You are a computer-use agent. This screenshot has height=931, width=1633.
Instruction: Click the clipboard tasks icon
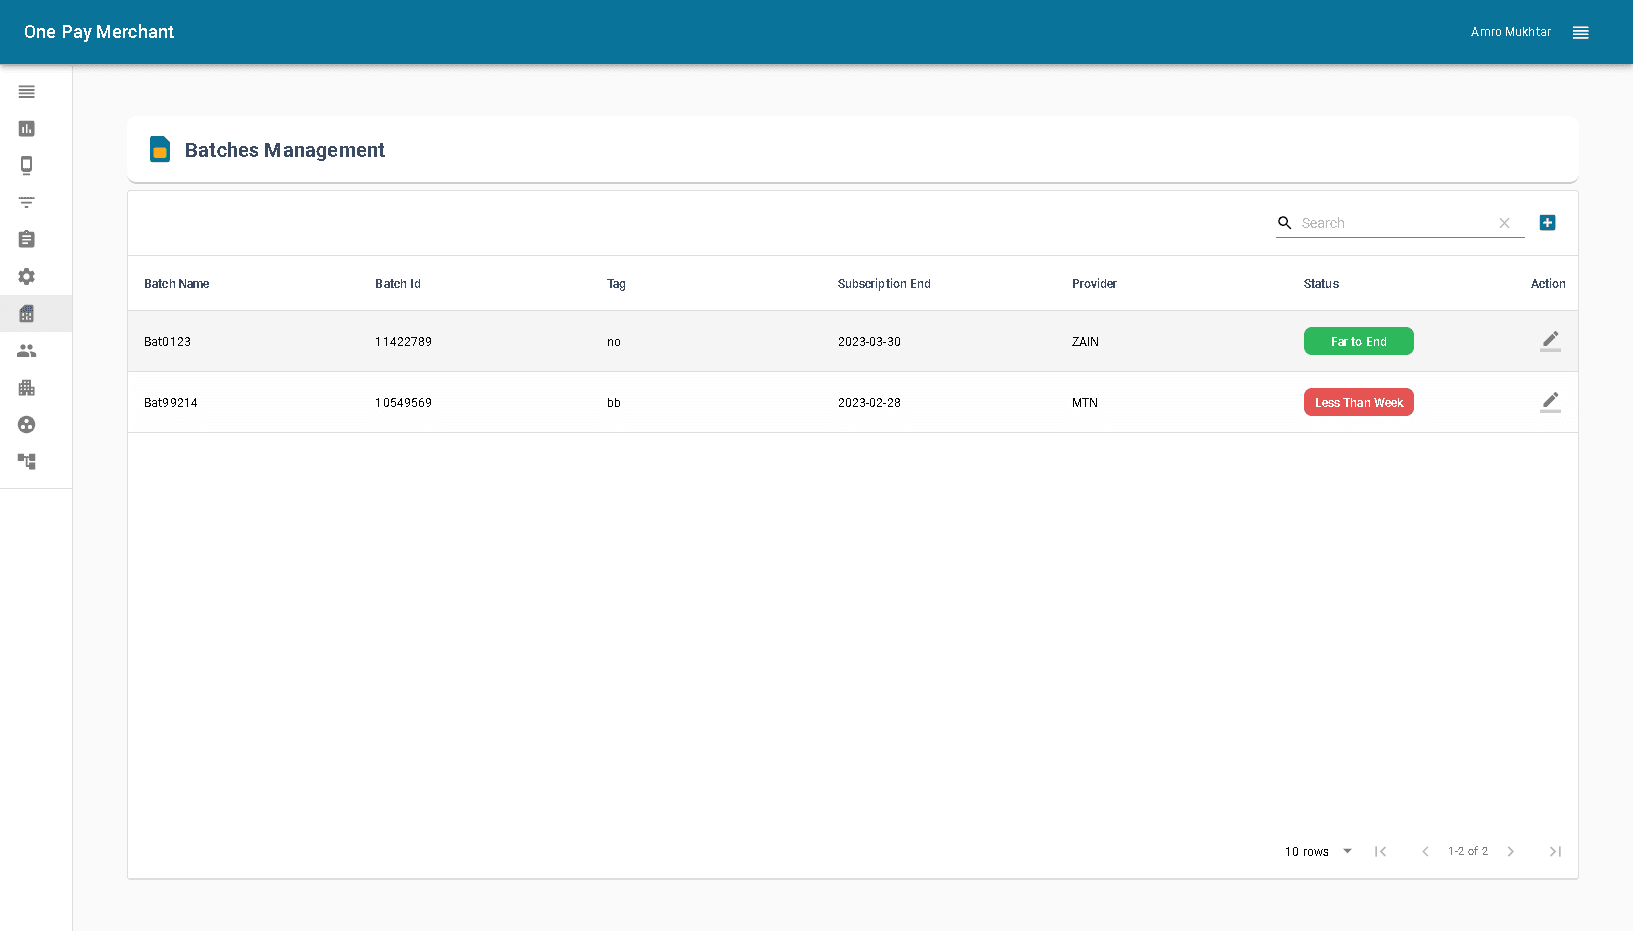tap(26, 239)
